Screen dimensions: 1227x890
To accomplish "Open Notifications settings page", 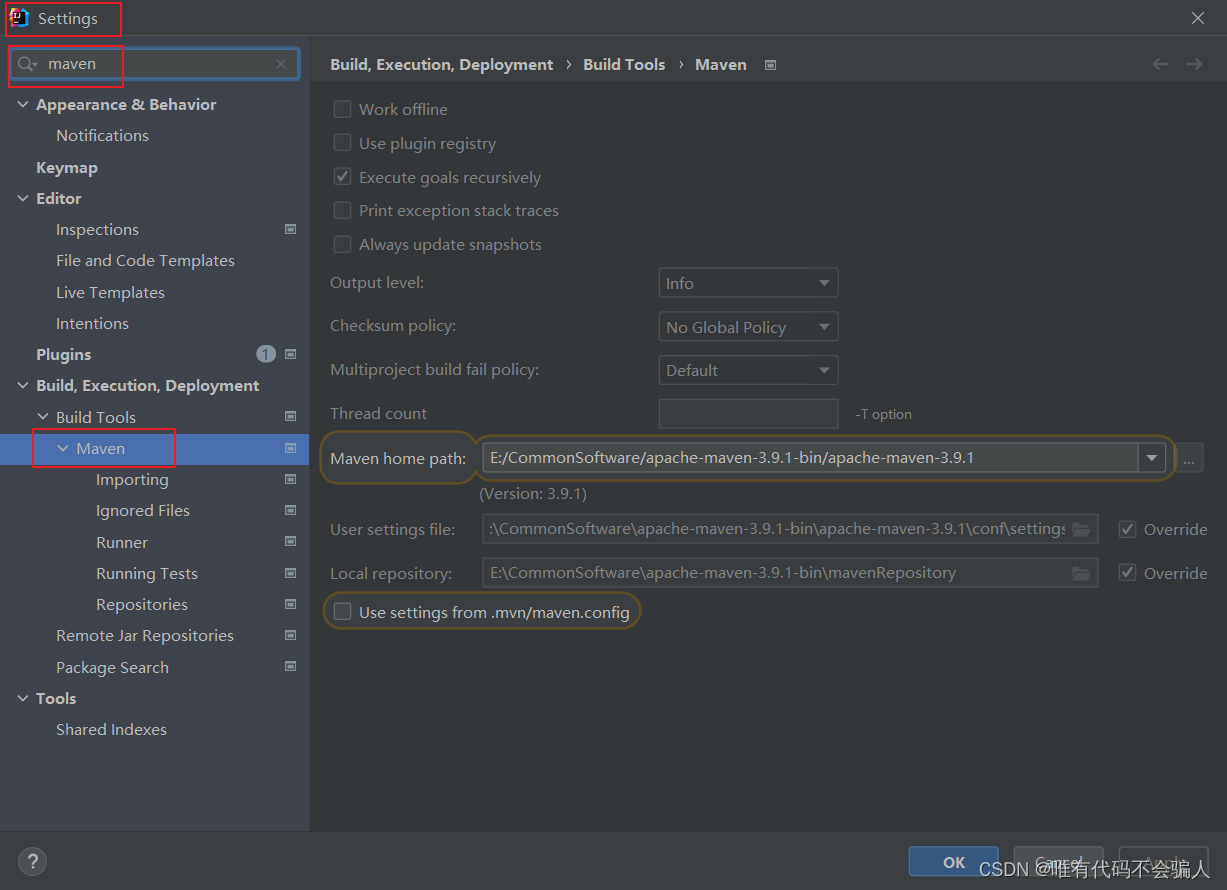I will pos(102,135).
